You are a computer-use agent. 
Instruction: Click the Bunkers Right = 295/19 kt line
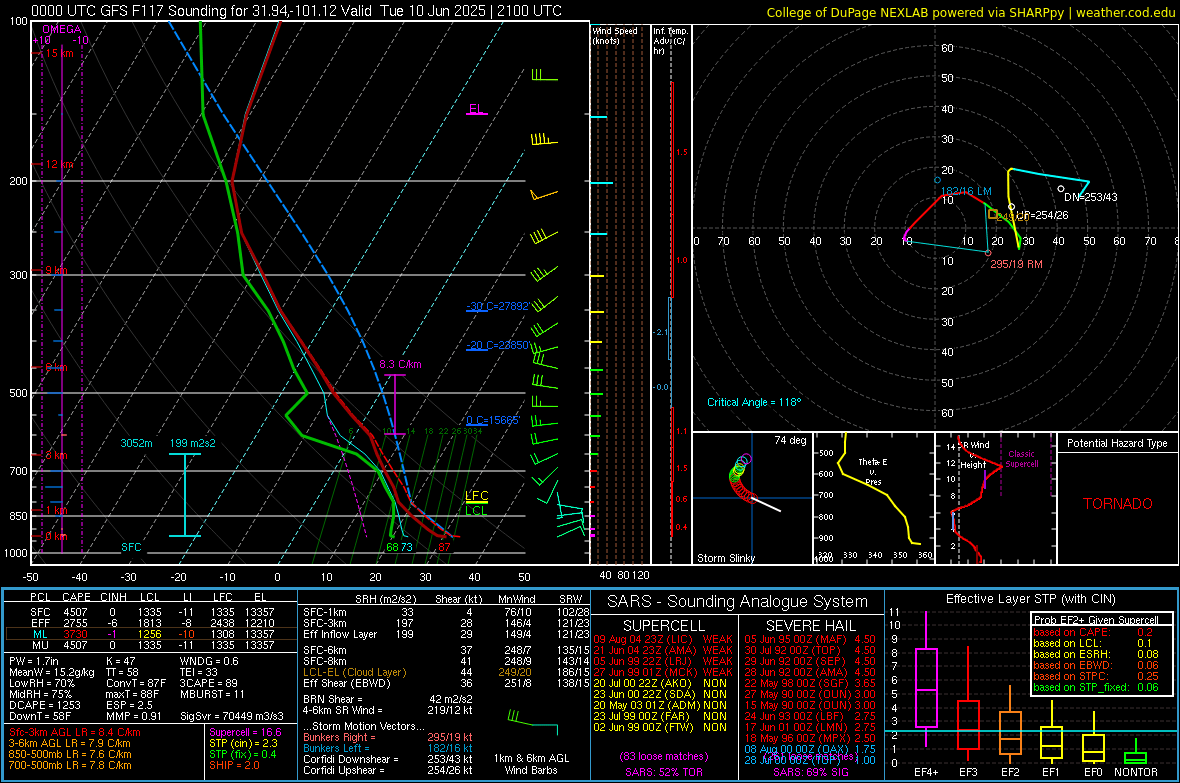388,738
